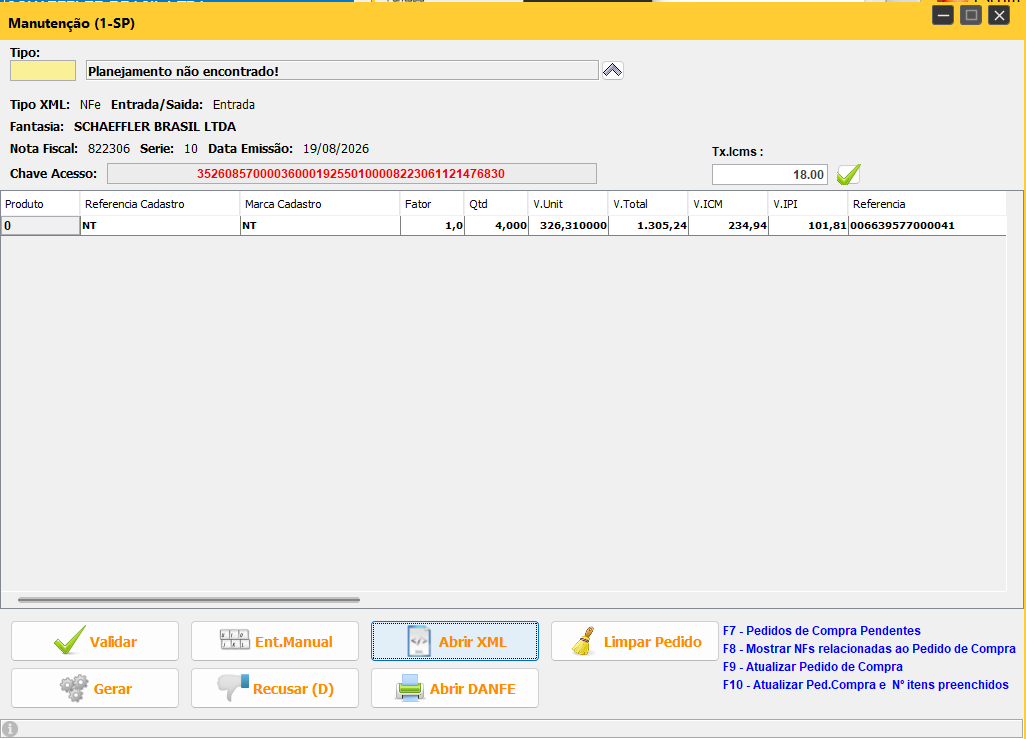
Task: Click the emission date 19/08/2026
Action: [x=336, y=149]
